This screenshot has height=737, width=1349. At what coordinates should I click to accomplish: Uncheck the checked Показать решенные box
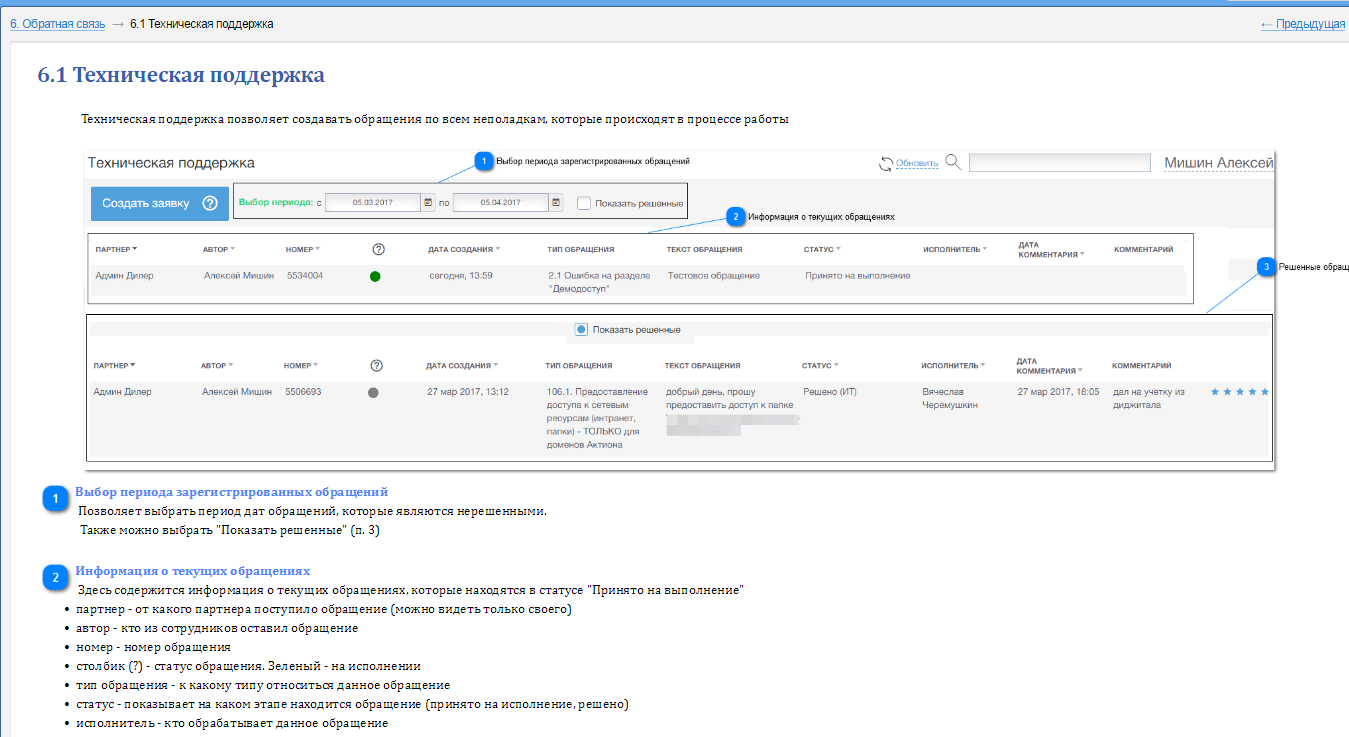coord(581,329)
